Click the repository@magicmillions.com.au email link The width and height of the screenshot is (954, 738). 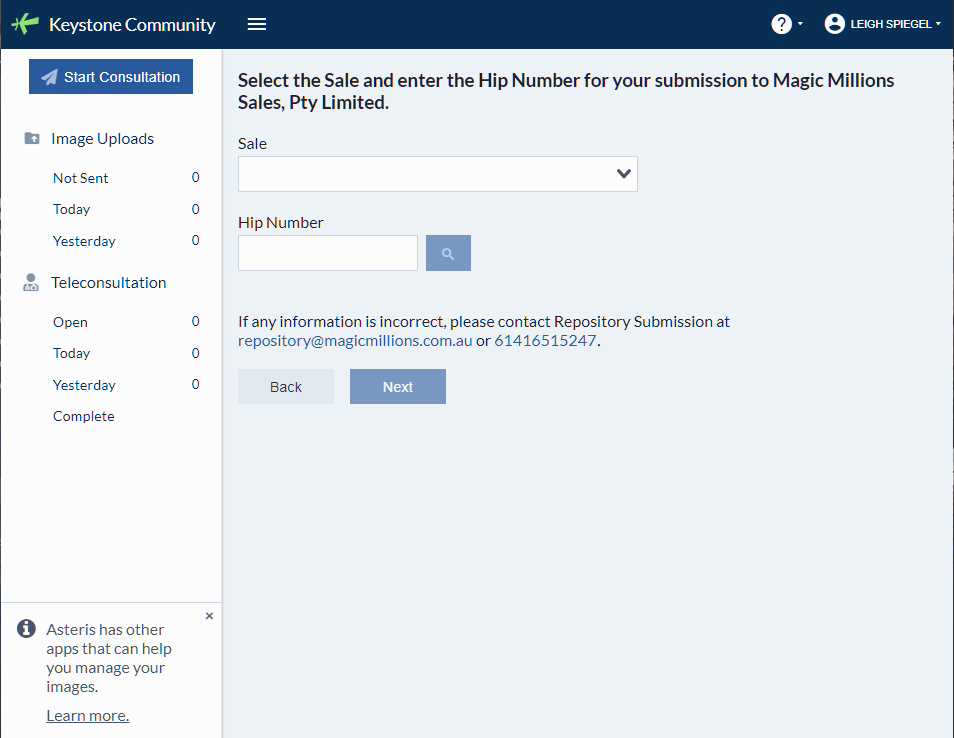(355, 340)
